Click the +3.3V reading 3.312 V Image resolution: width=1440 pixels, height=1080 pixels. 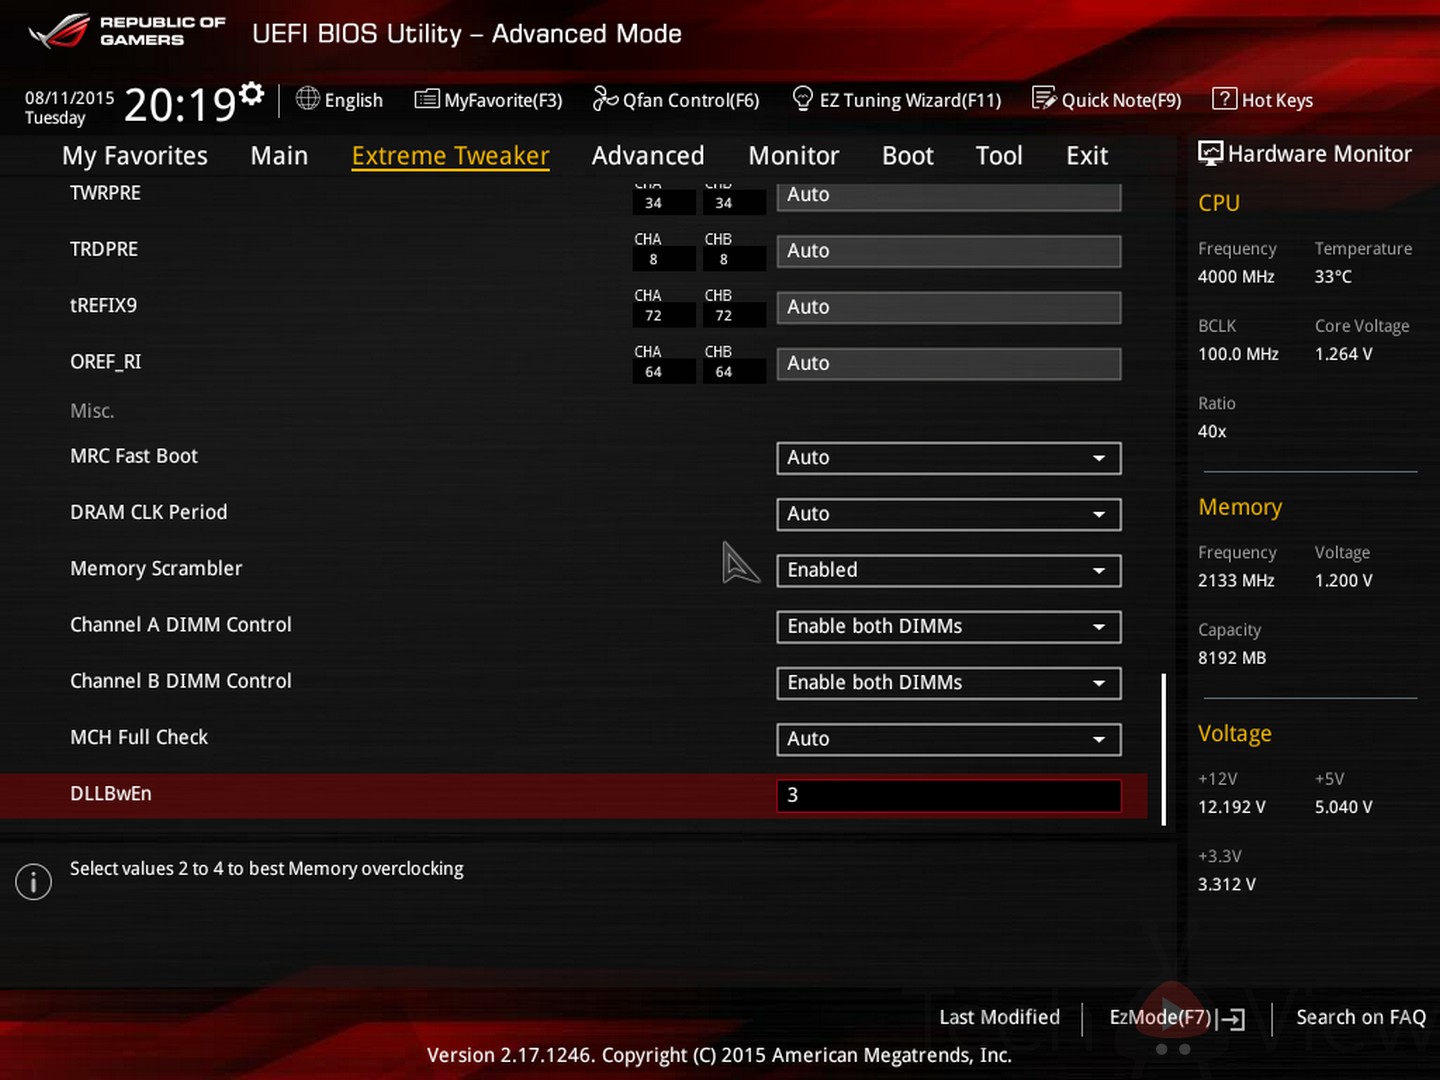1227,885
